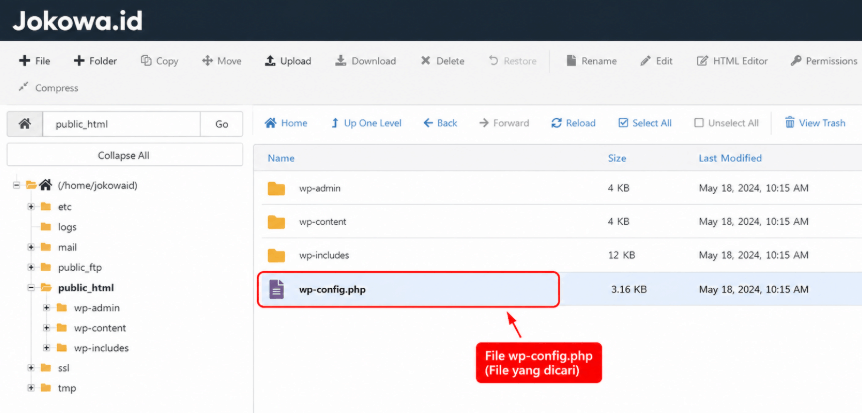Click the home icon beside path field
The image size is (862, 413).
[25, 124]
